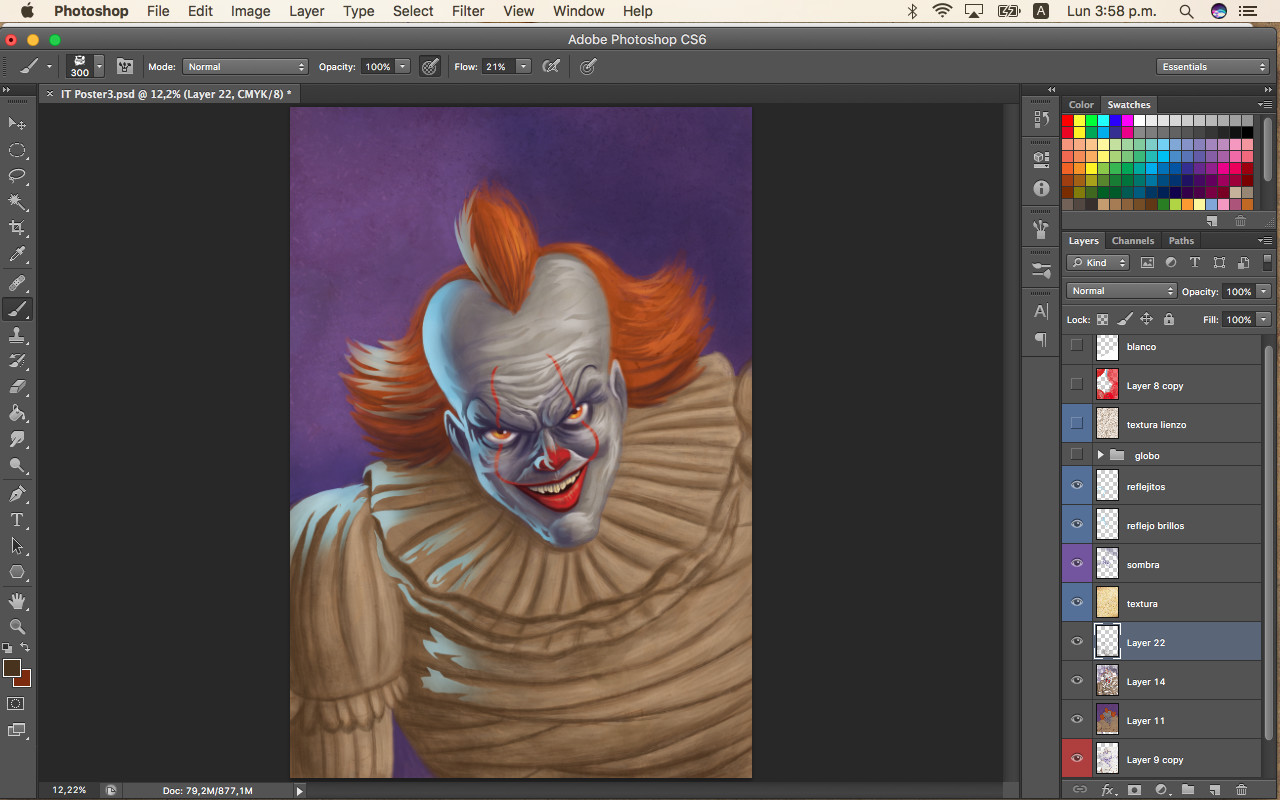Create a new layer group
The image size is (1280, 800).
point(1187,790)
